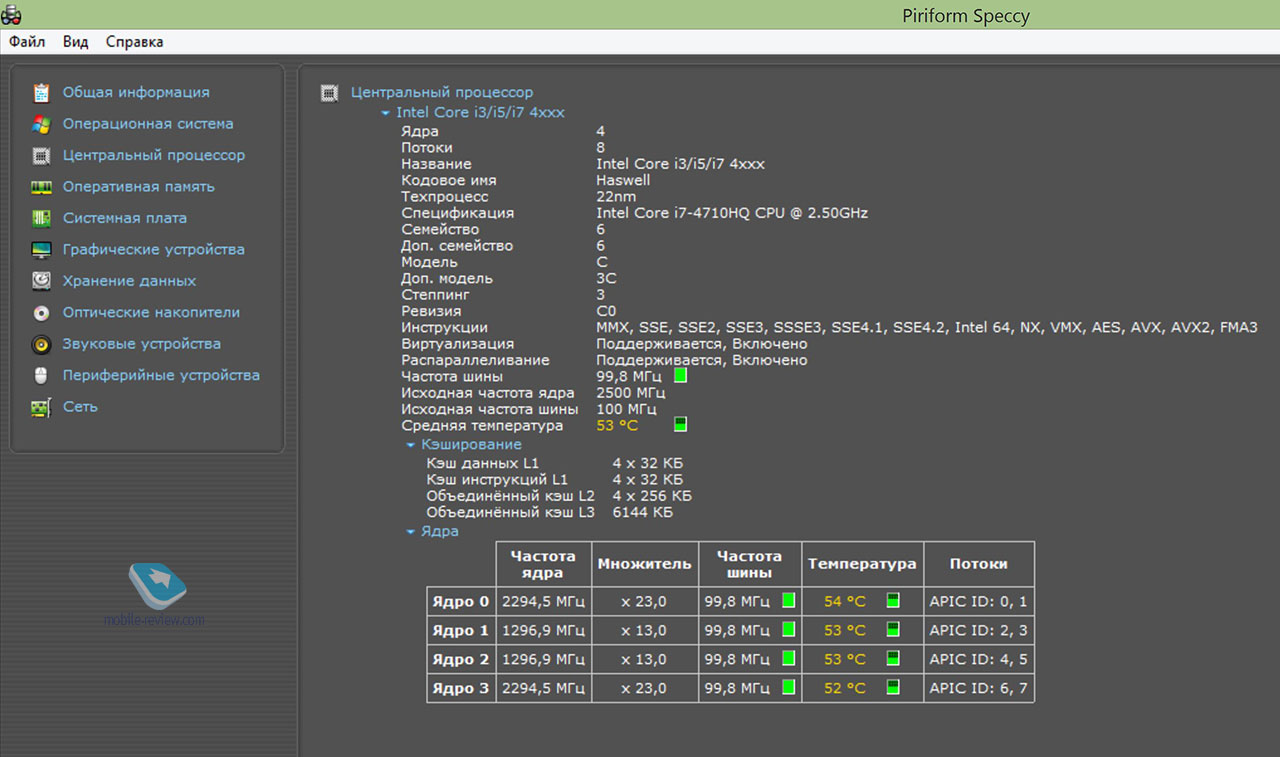Click the Температура column header
1280x757 pixels.
(x=862, y=564)
